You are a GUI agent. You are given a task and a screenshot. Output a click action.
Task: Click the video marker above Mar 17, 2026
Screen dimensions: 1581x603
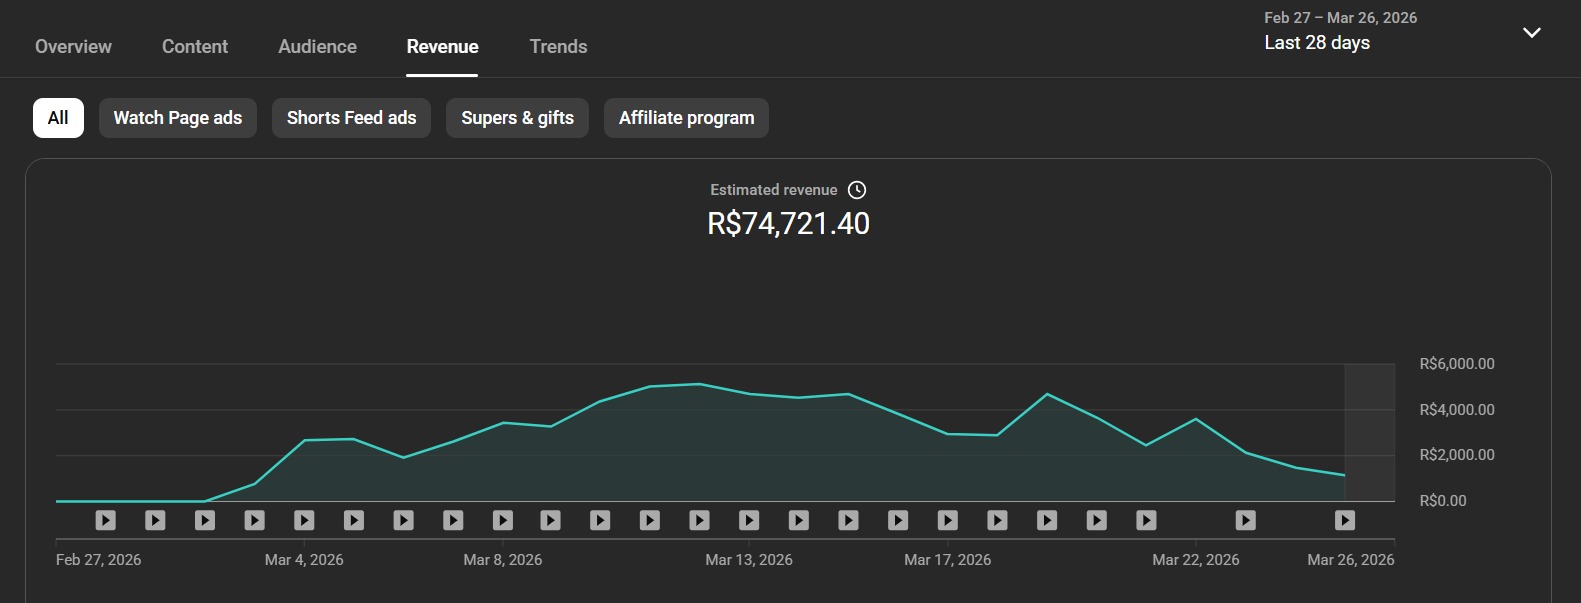pos(948,520)
